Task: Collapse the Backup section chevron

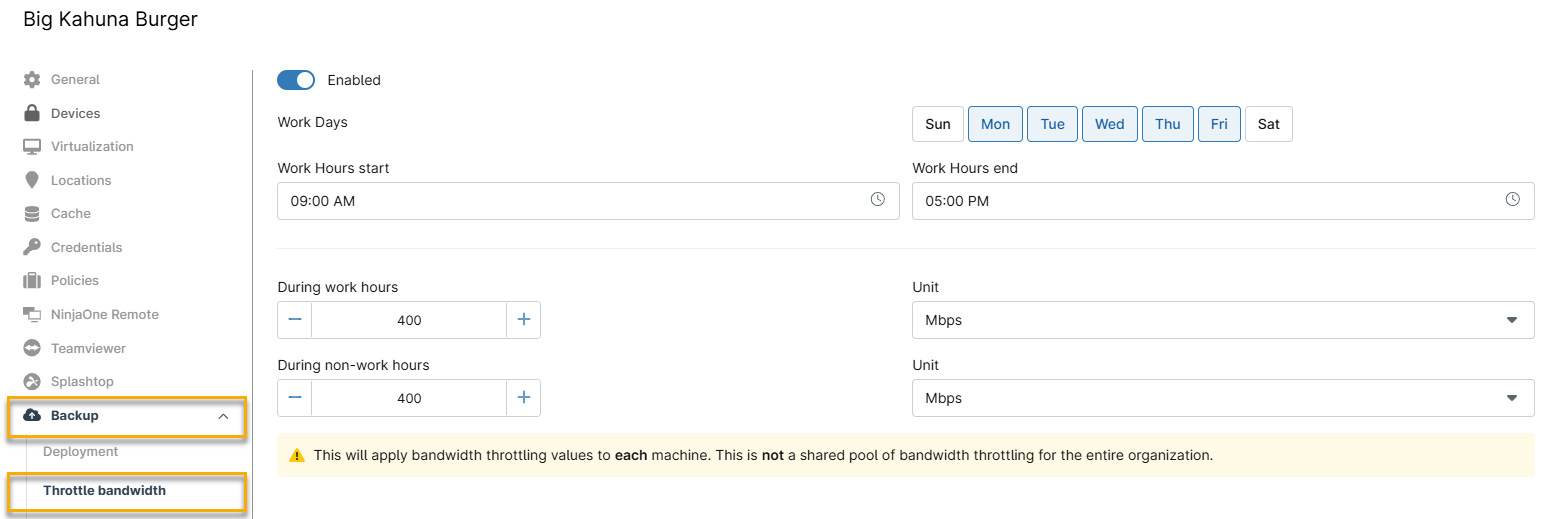Action: tap(223, 416)
